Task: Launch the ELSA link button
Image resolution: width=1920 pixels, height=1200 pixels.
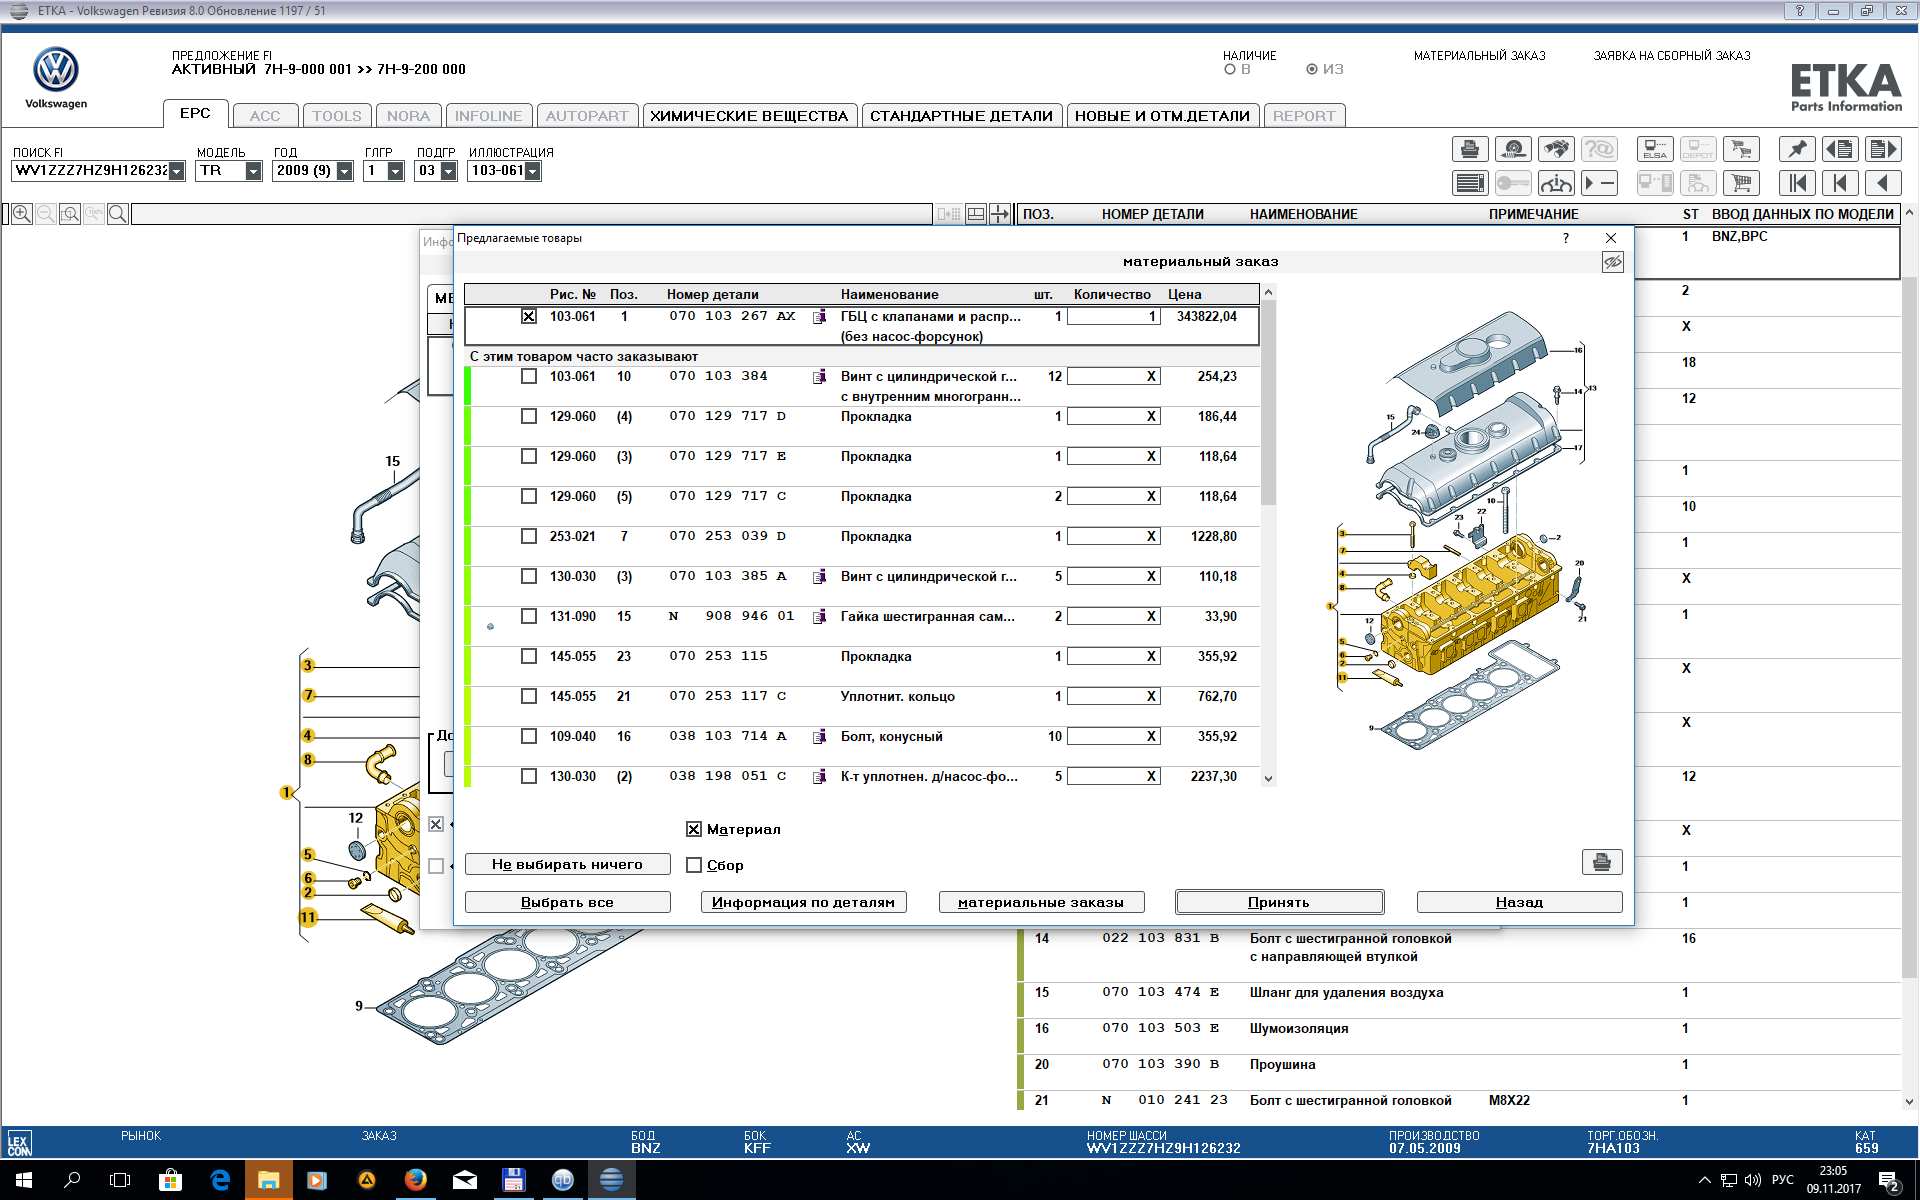Action: 1655,150
